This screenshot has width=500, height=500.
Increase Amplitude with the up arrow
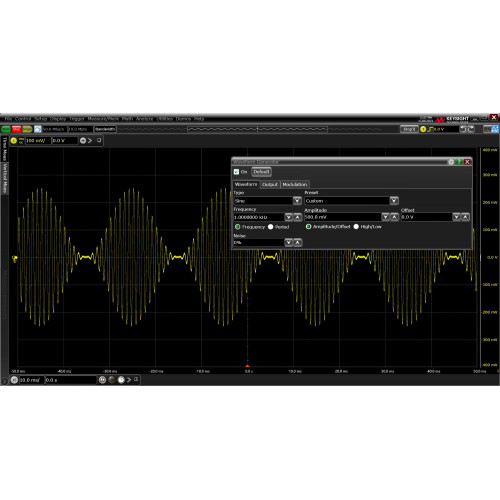(x=394, y=217)
